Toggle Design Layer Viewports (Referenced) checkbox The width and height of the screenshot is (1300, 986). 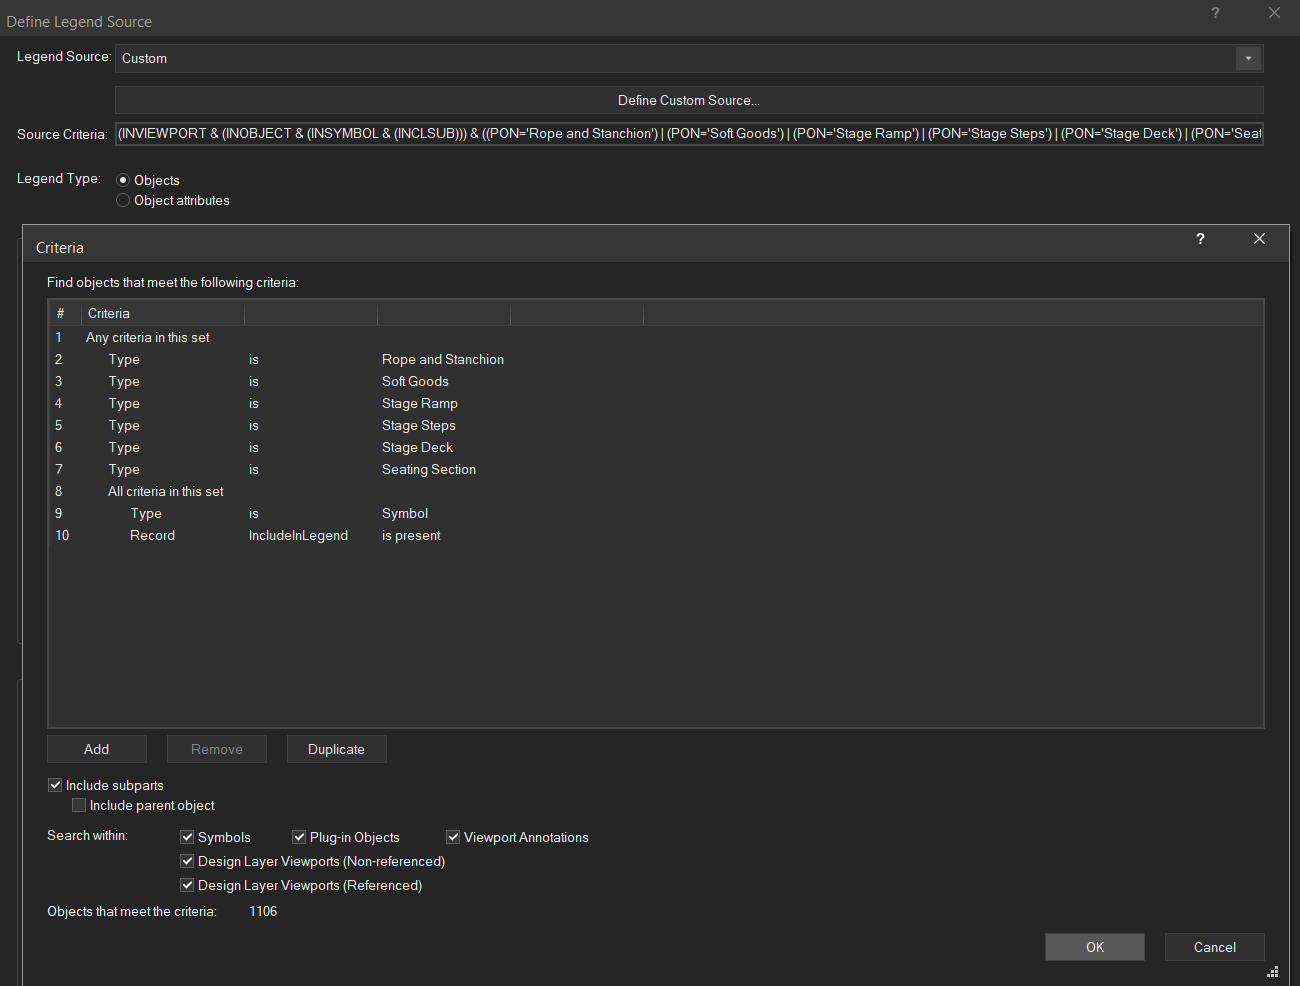click(x=187, y=886)
